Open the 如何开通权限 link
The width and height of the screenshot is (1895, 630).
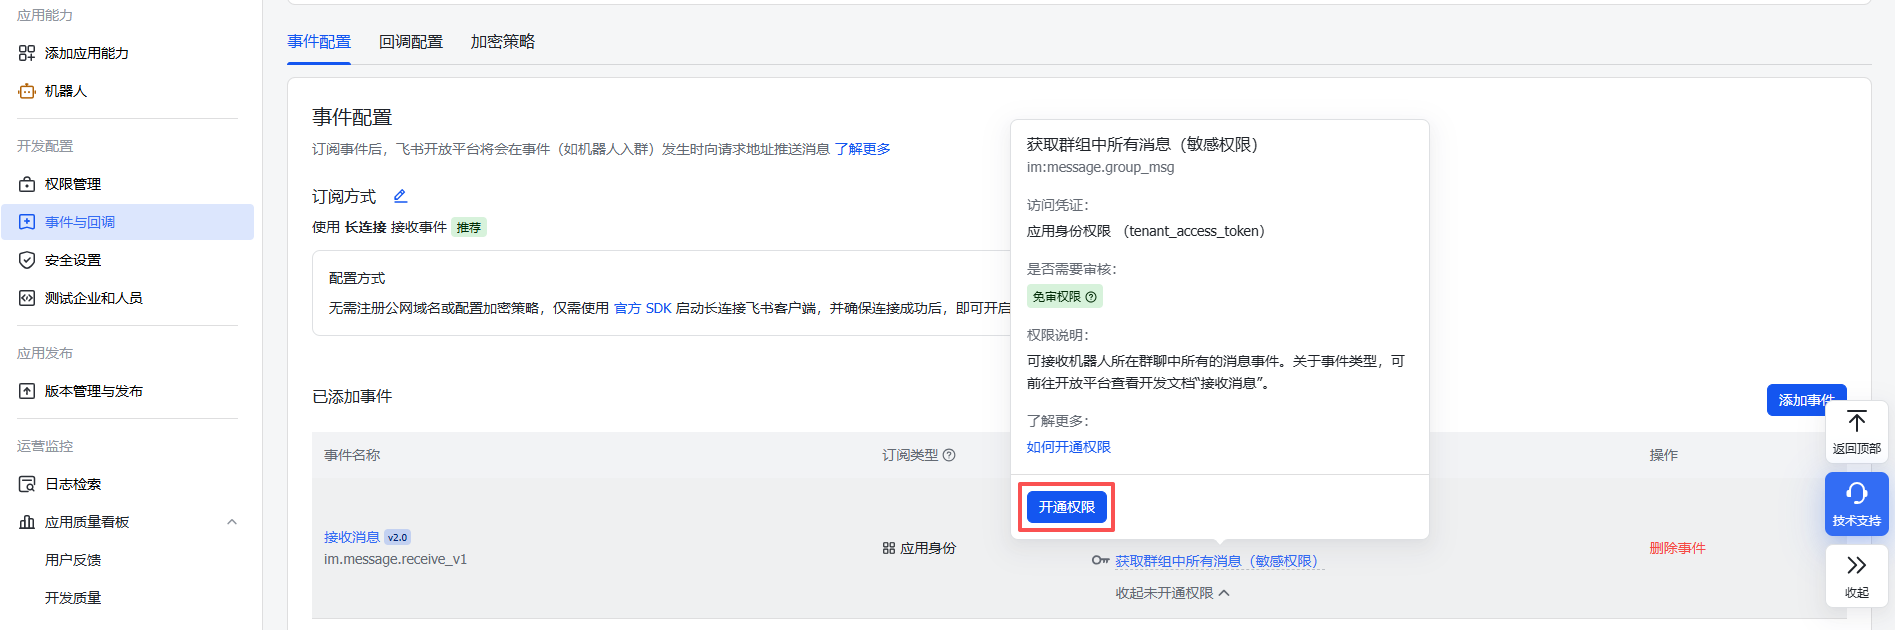point(1068,447)
